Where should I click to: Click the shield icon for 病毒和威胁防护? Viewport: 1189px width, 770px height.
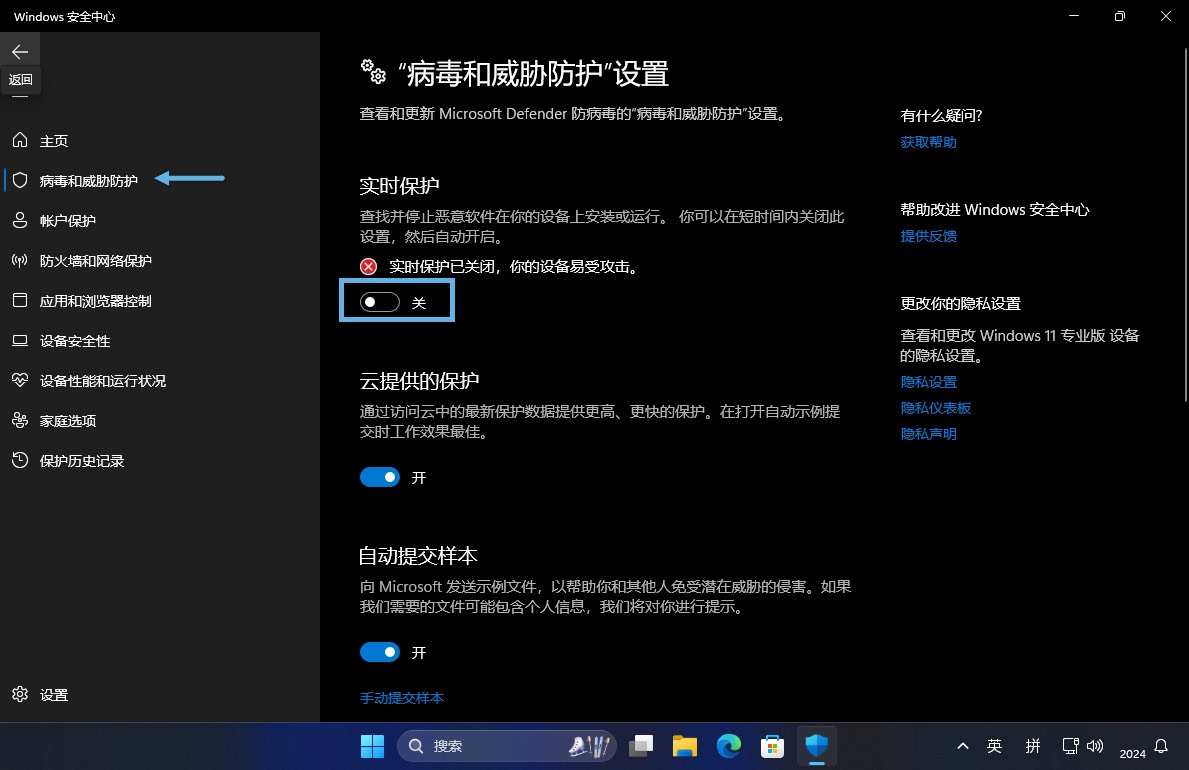(x=20, y=181)
